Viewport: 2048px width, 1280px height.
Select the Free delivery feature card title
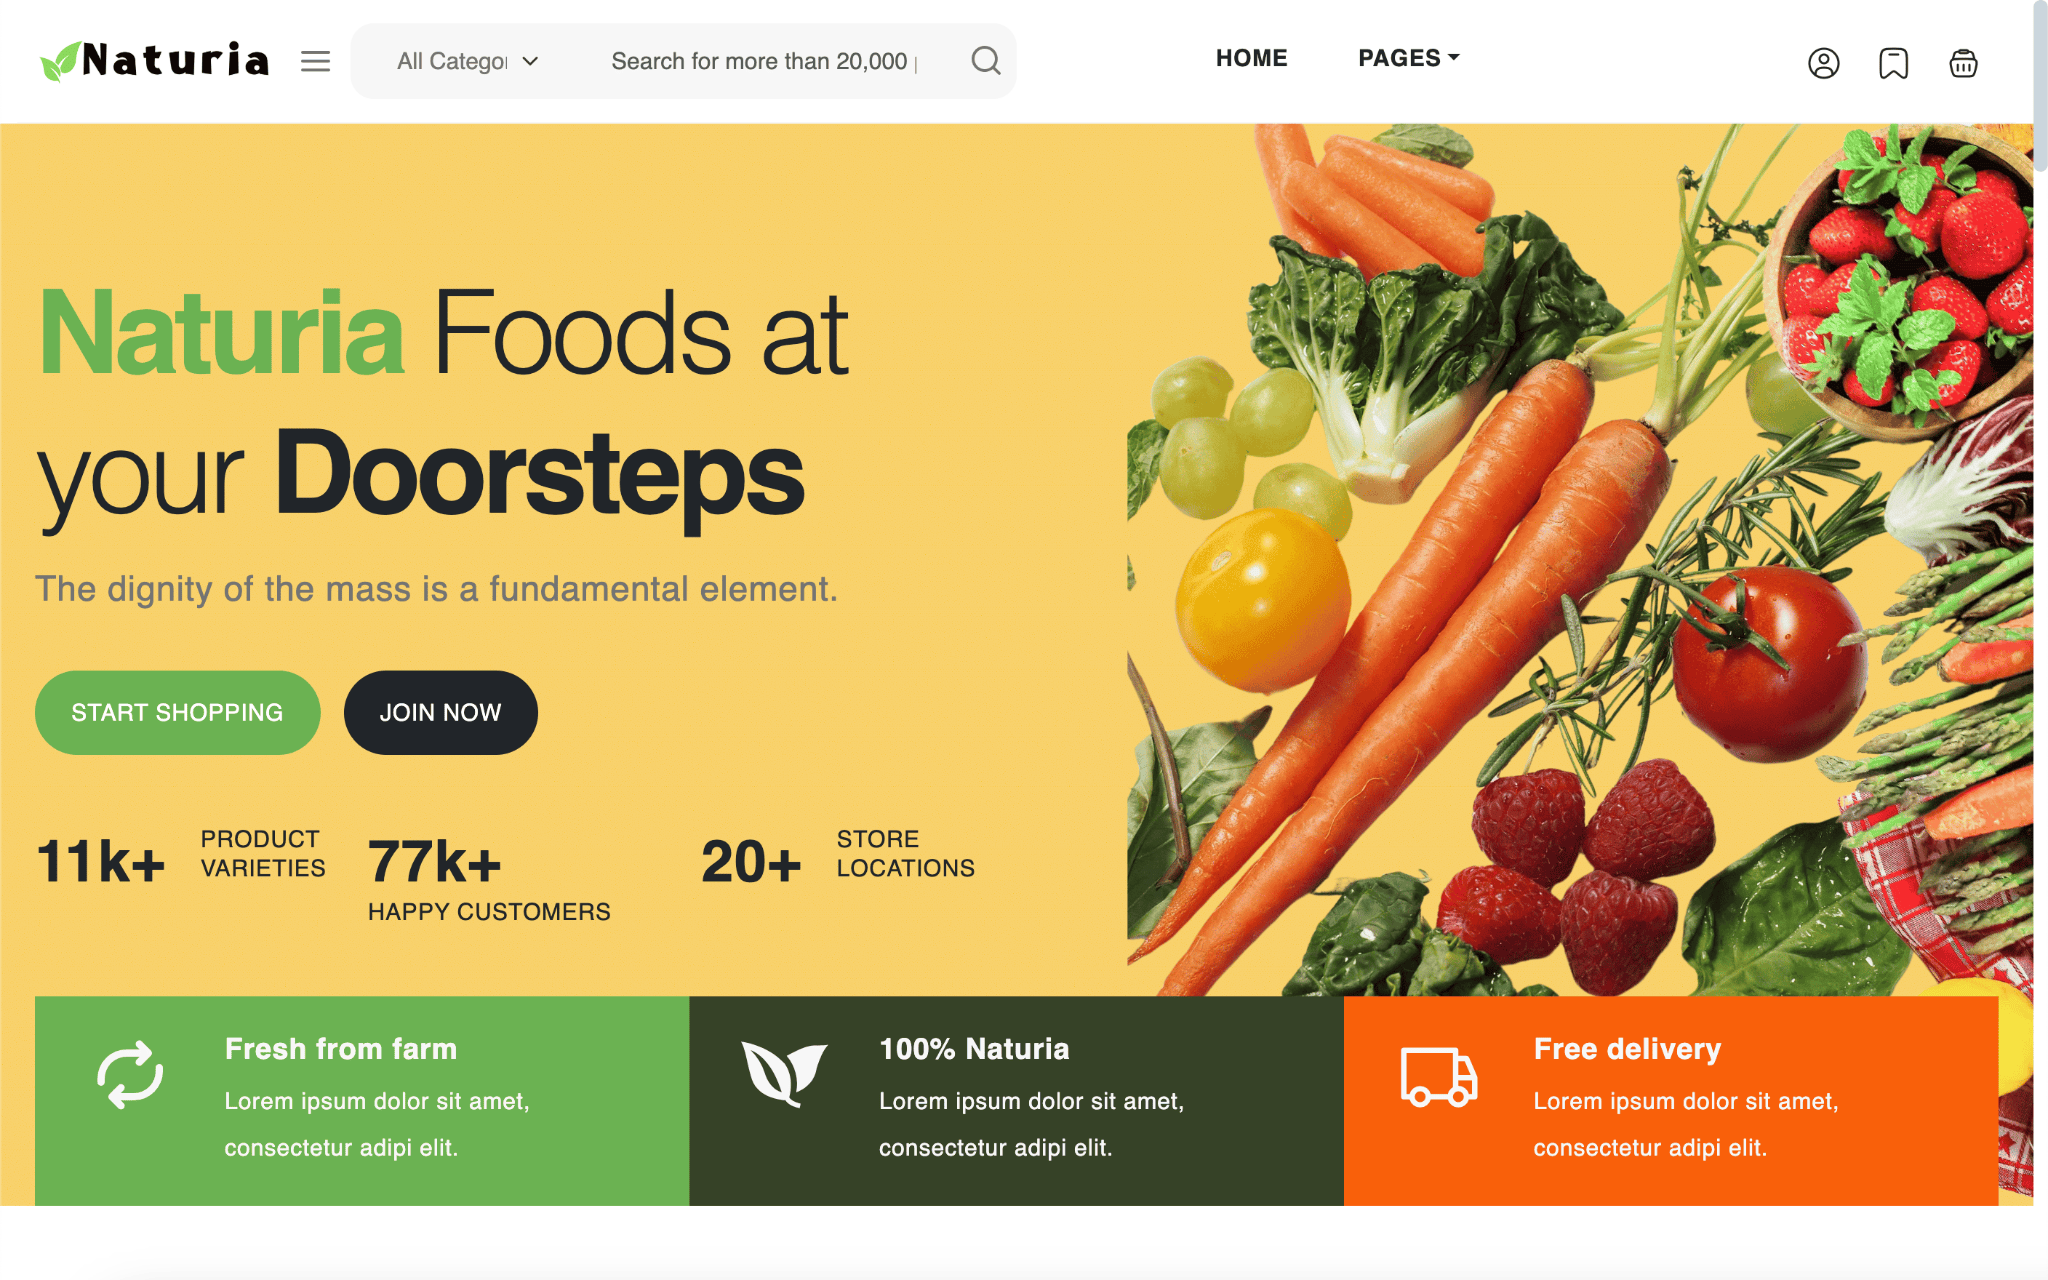point(1627,1049)
